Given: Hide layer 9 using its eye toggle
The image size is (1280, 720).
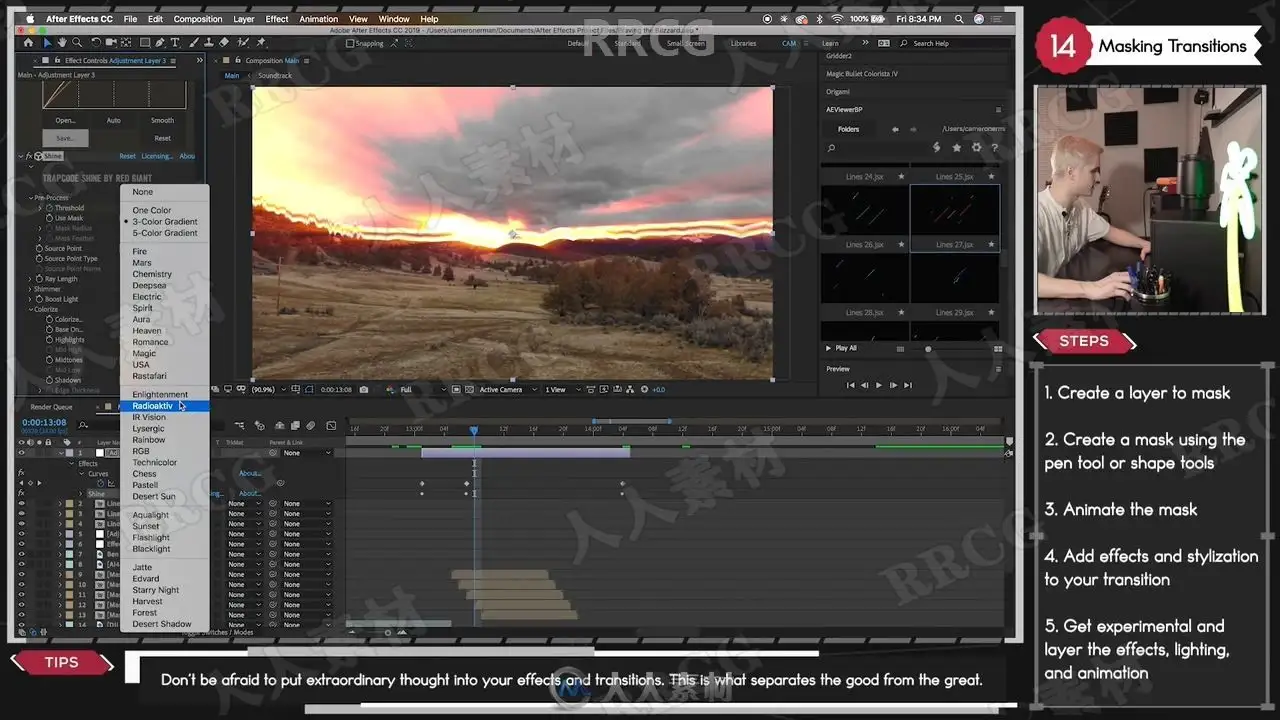Looking at the screenshot, I should click(x=21, y=575).
